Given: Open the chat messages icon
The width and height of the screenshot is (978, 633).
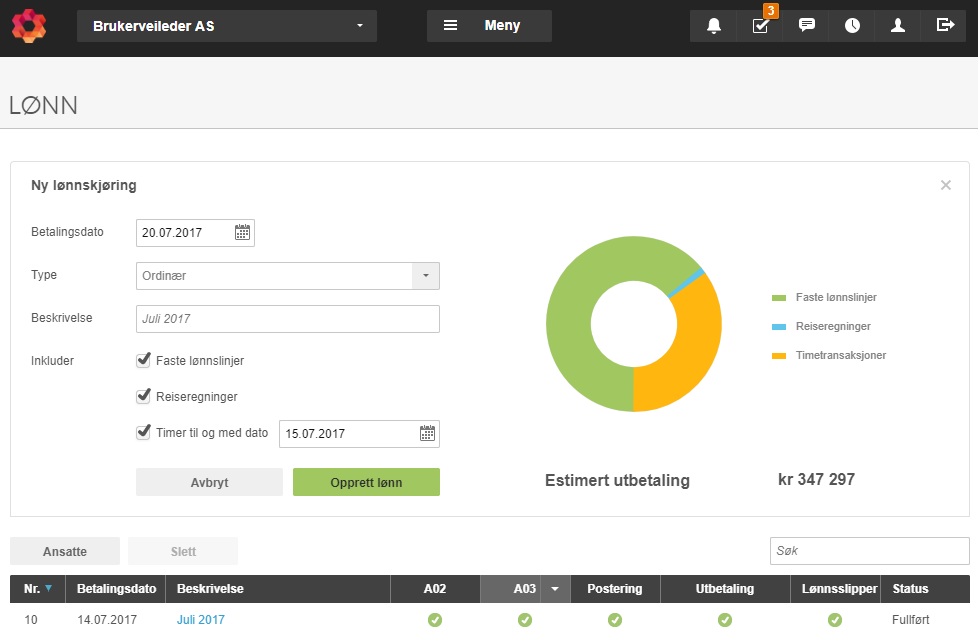Looking at the screenshot, I should 806,26.
